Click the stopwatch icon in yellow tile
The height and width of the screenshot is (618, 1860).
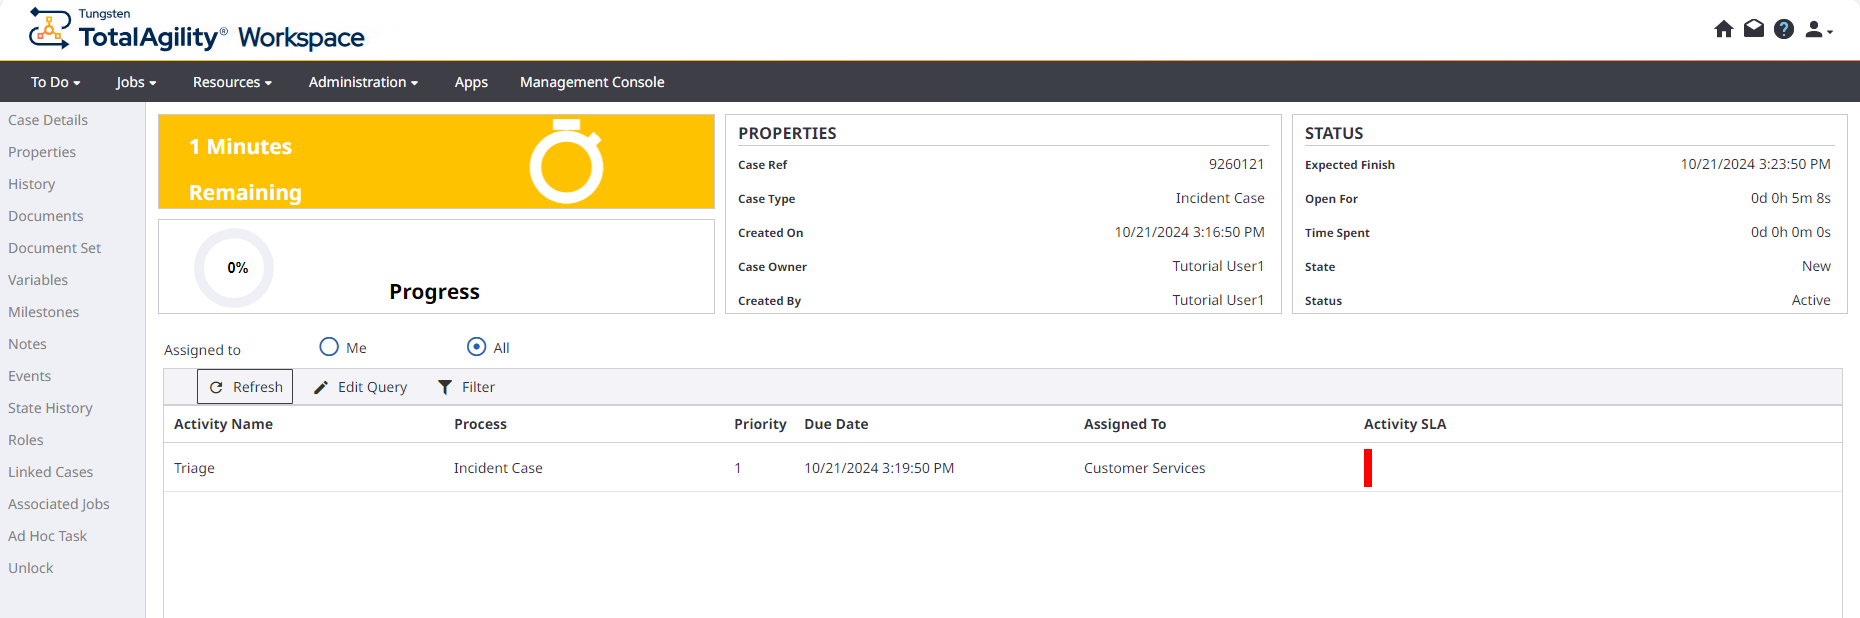coord(566,162)
